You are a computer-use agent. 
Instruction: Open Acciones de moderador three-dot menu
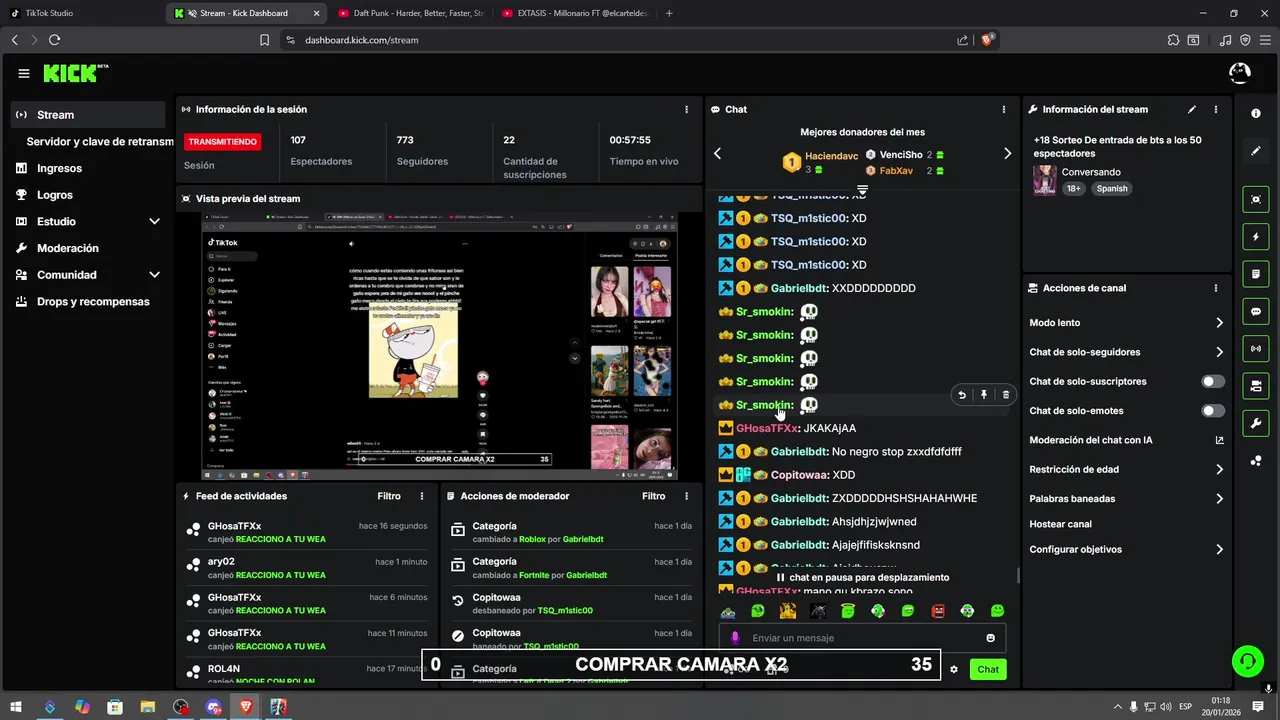pyautogui.click(x=686, y=496)
